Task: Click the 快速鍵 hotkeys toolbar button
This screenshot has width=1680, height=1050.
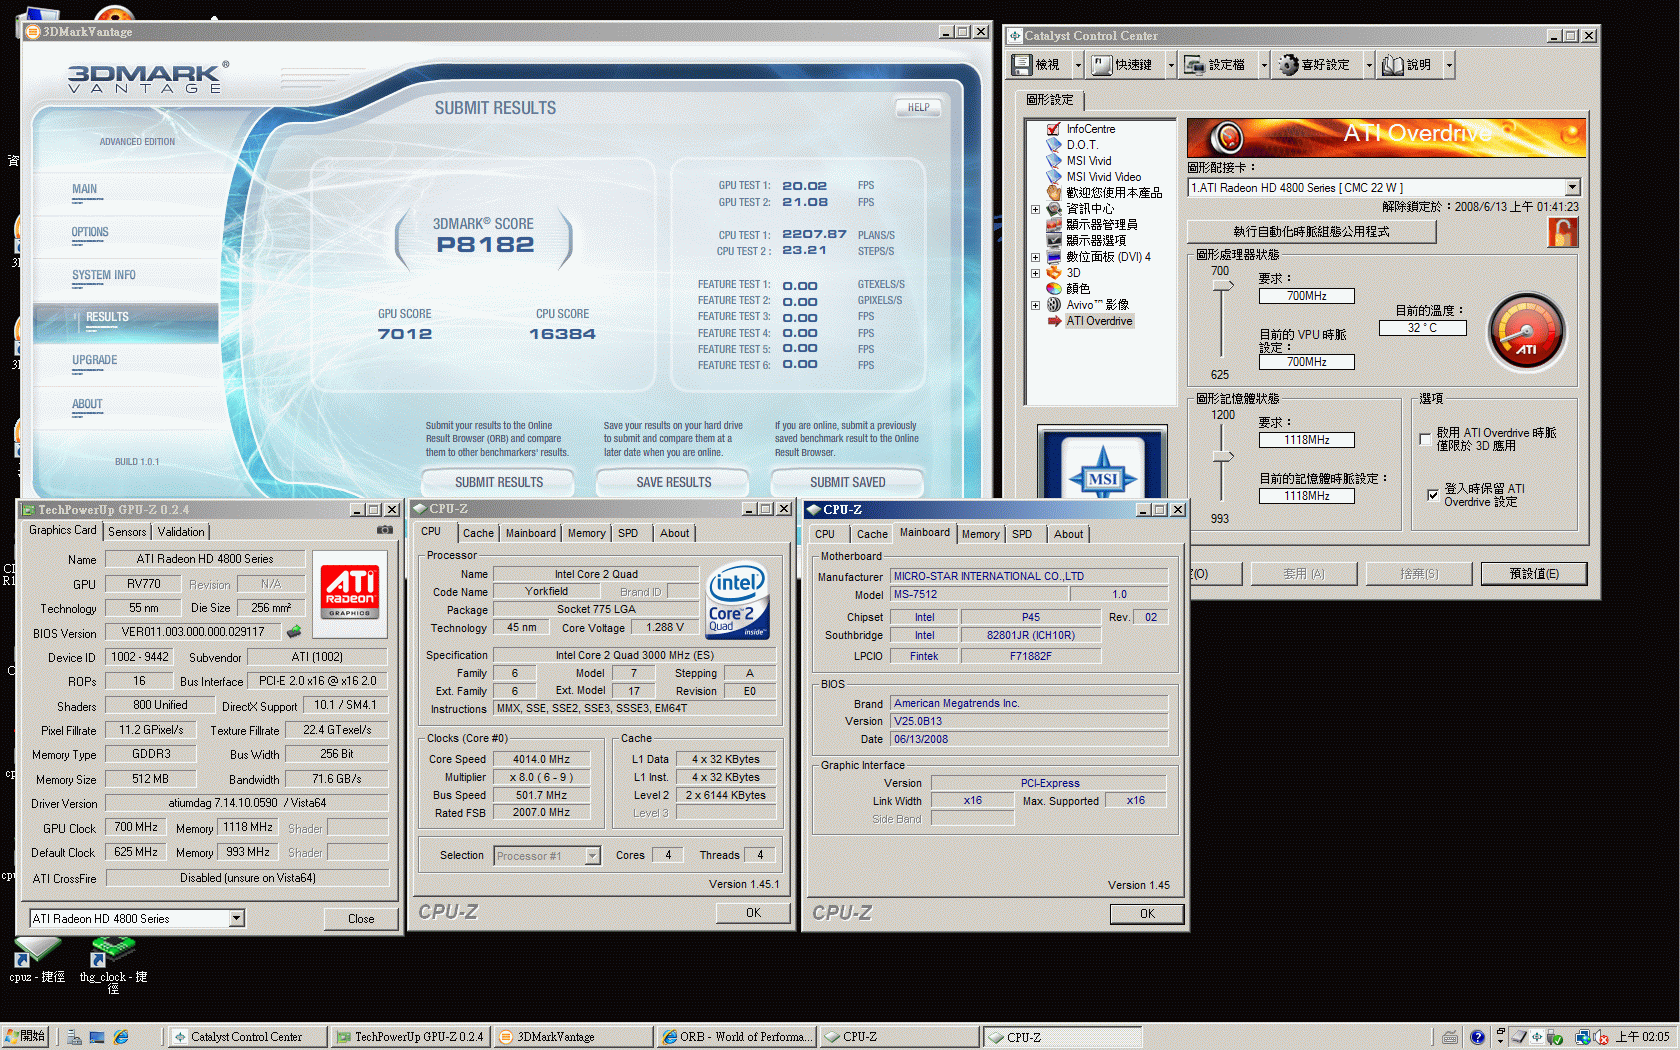Action: 1123,65
